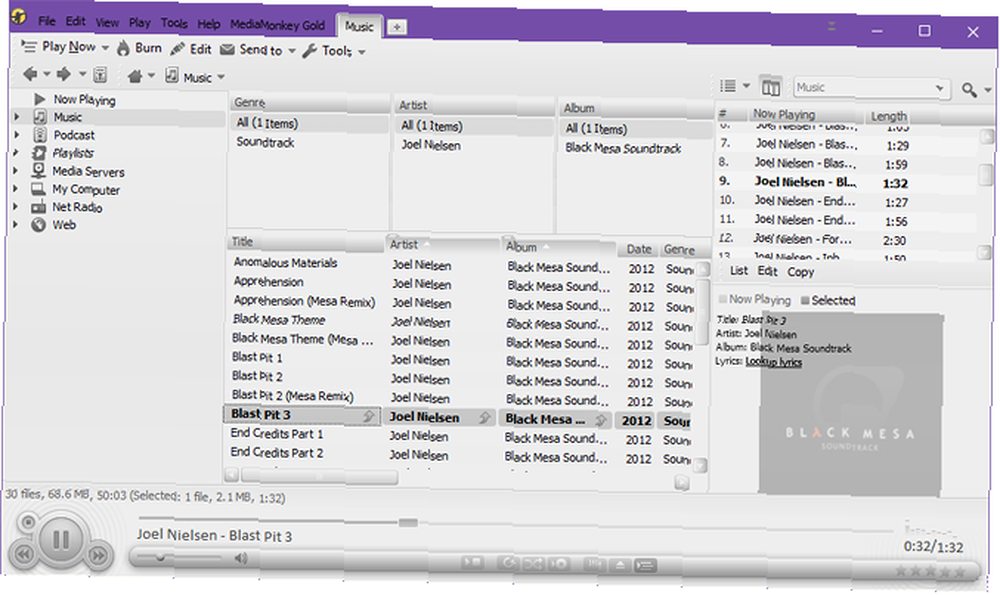Skip to the next track
The height and width of the screenshot is (595, 1000).
pyautogui.click(x=98, y=555)
